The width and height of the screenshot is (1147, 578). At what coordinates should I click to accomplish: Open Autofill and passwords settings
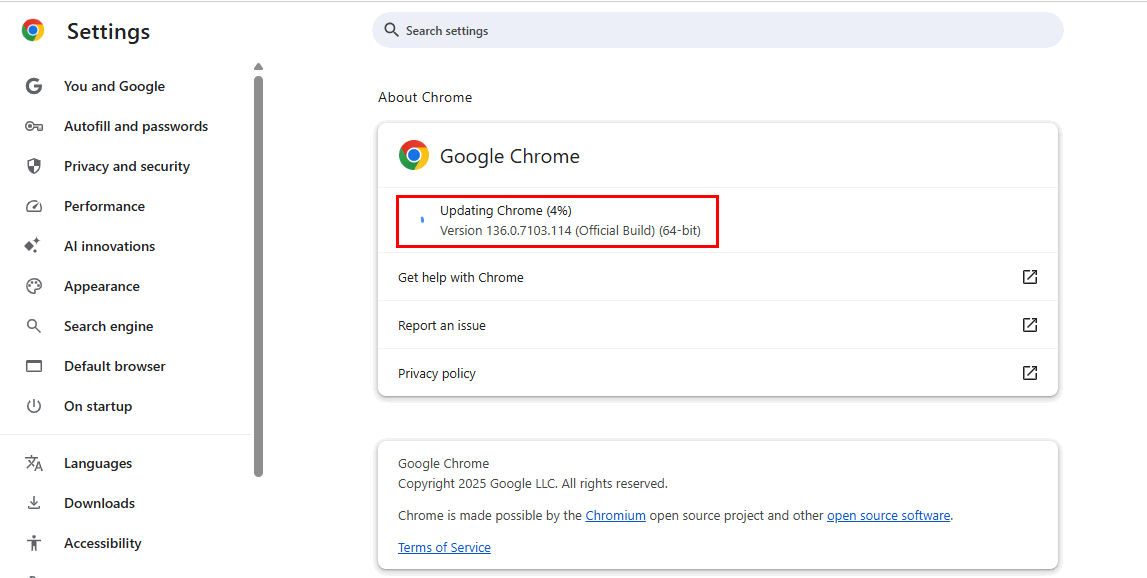136,127
